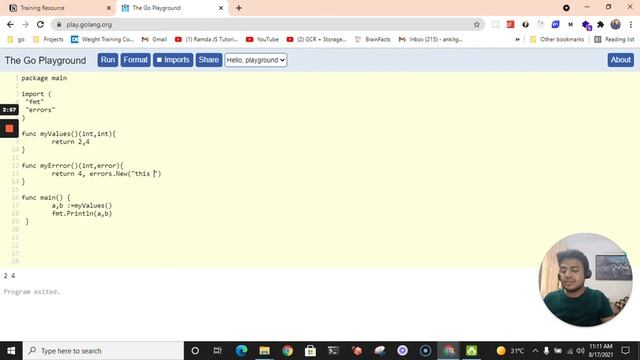Open the Inbox (215) bookmark

coord(431,39)
